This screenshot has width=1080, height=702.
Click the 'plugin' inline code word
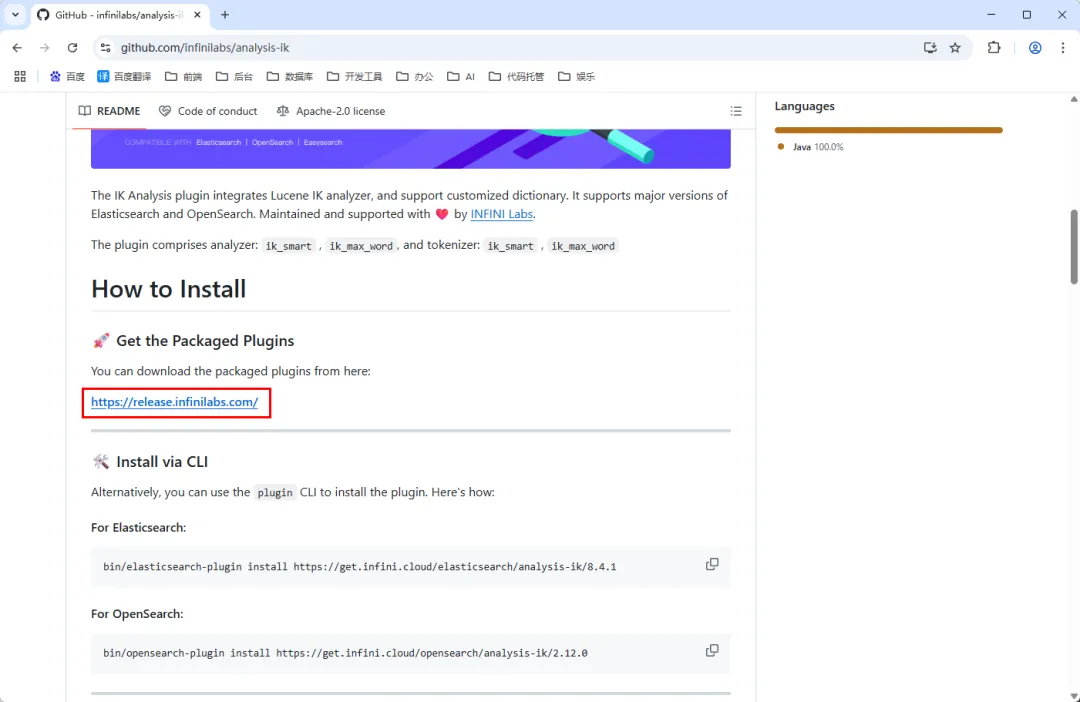click(x=275, y=493)
